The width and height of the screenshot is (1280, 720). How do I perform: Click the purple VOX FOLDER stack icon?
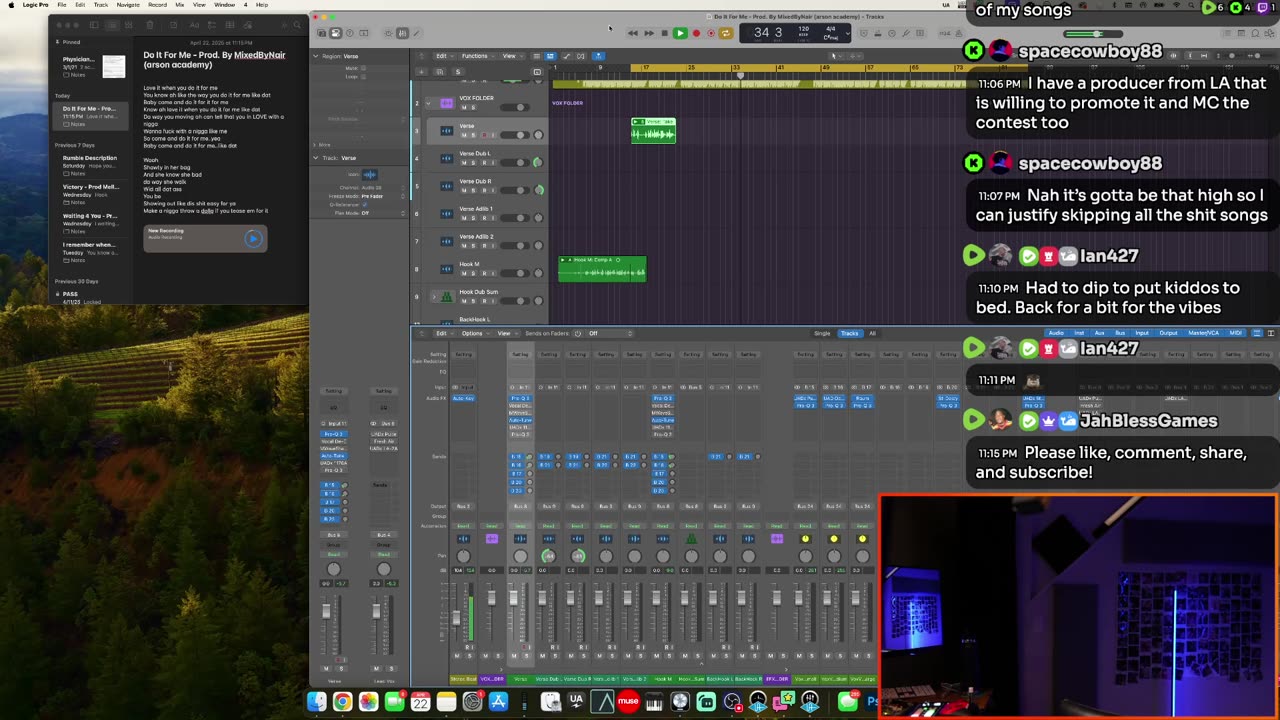point(446,103)
